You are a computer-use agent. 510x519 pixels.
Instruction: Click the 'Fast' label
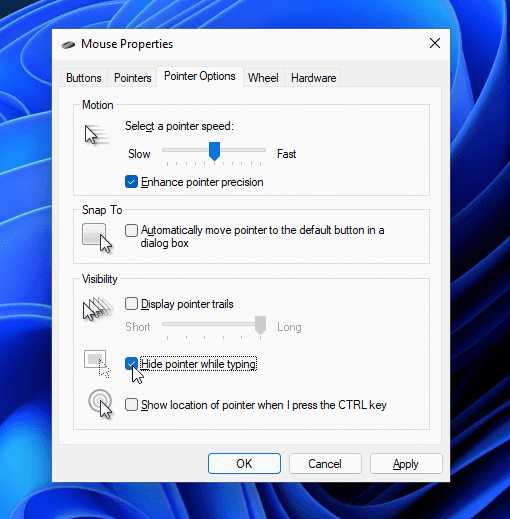(287, 154)
